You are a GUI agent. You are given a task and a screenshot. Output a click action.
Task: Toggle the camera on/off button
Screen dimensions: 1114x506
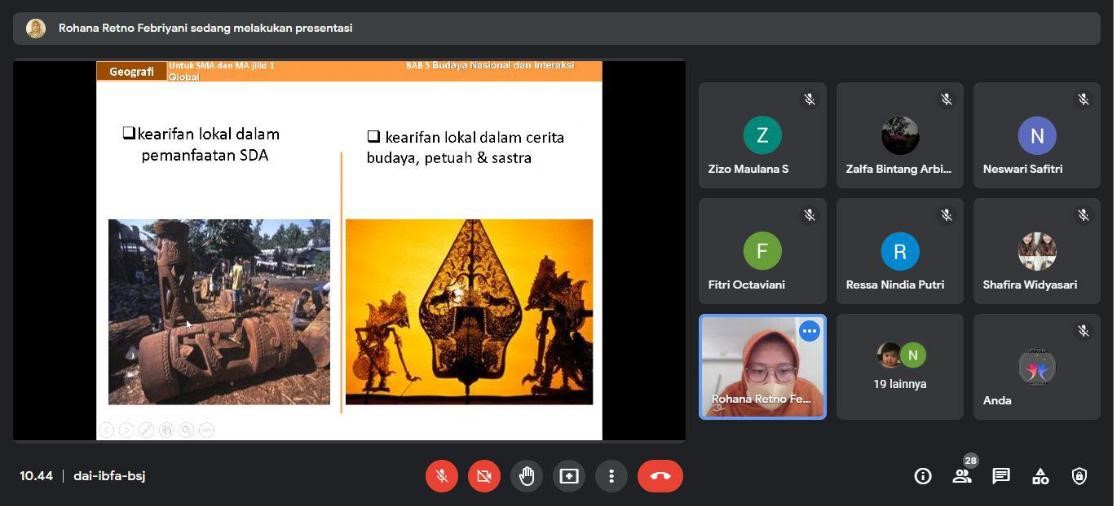tap(484, 476)
